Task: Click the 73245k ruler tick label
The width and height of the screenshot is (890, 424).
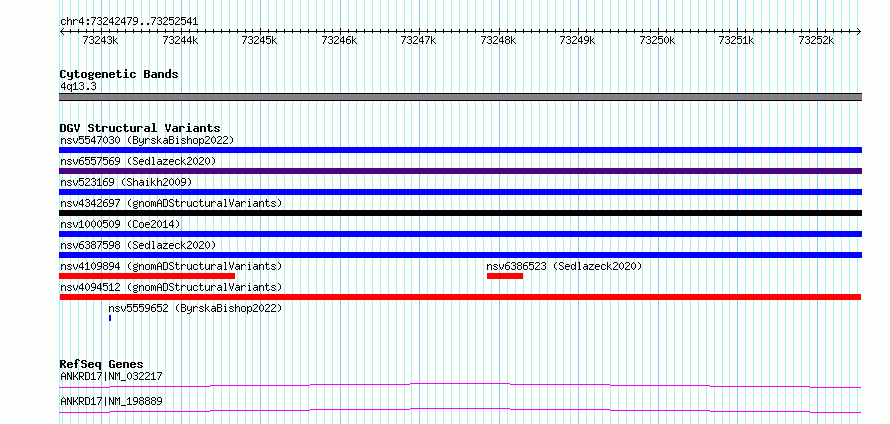Action: (259, 40)
